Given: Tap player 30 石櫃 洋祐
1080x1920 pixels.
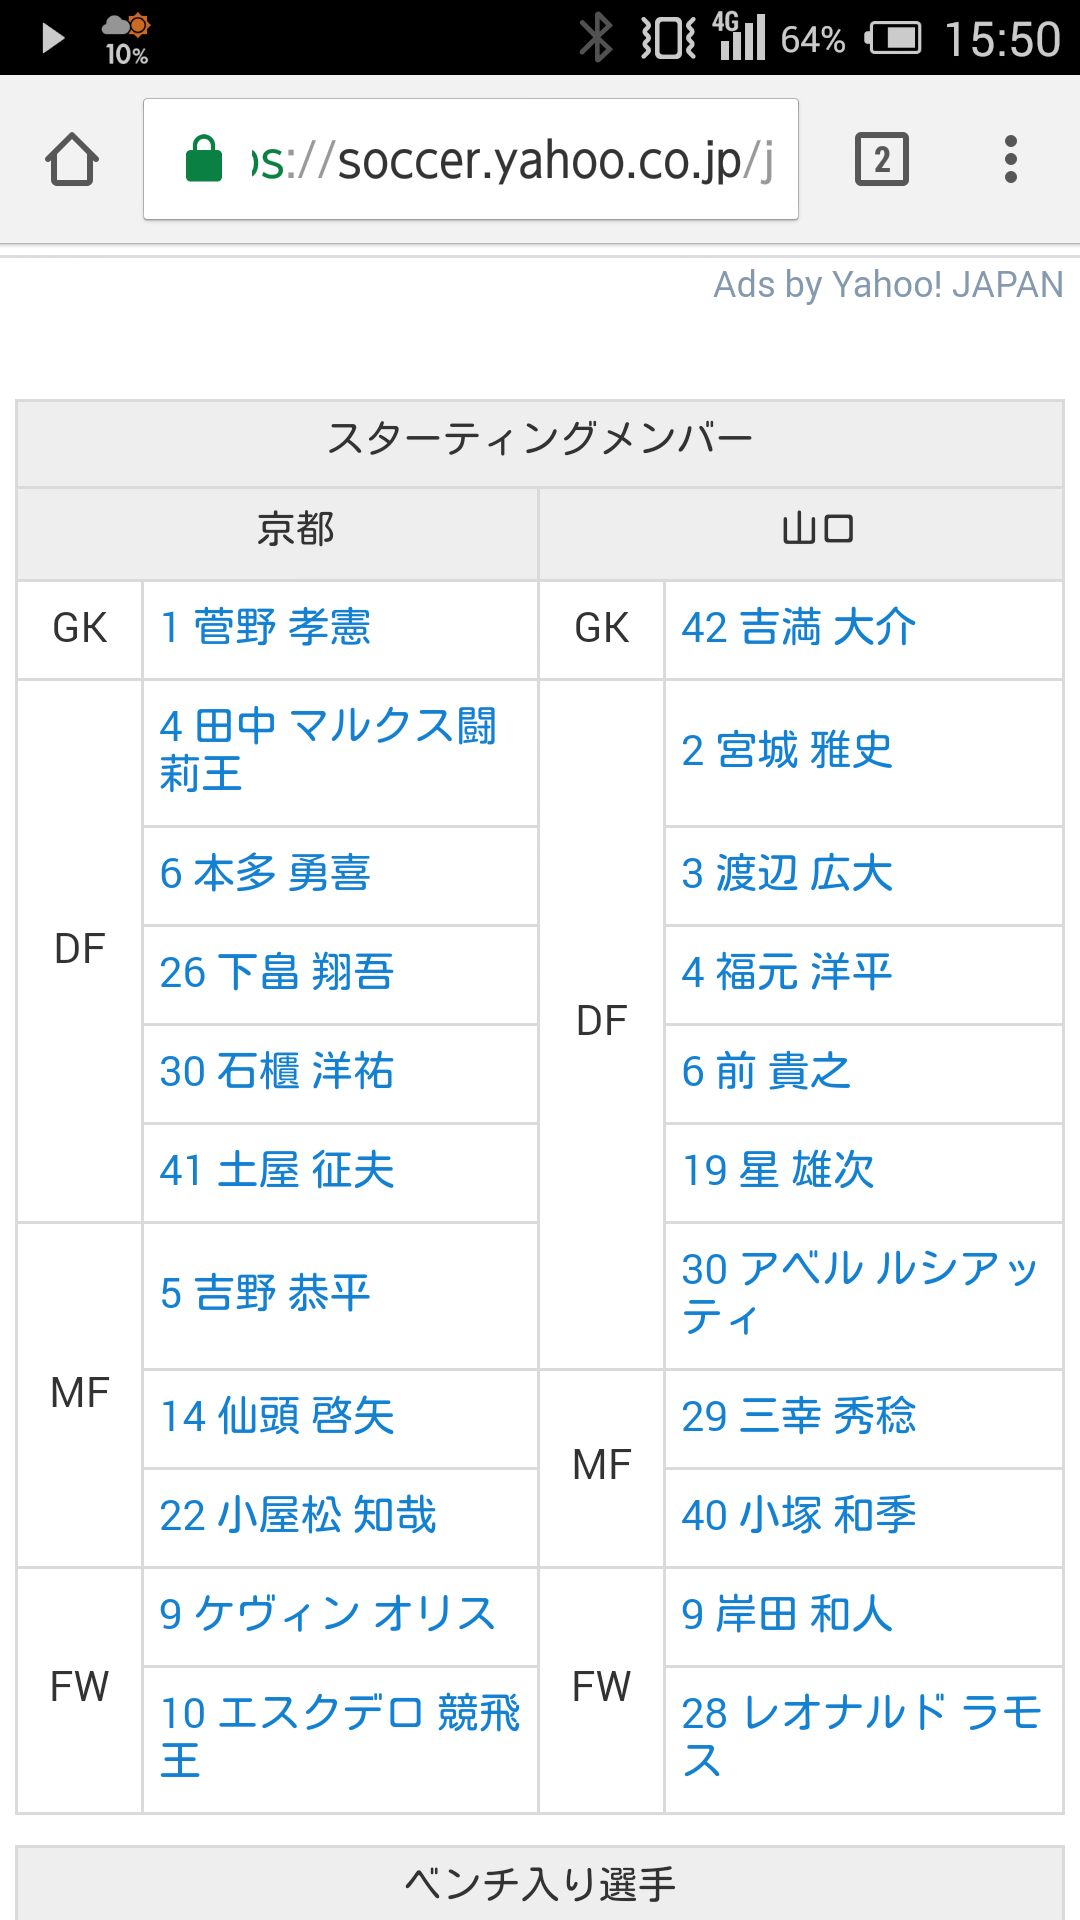Looking at the screenshot, I should point(277,1071).
